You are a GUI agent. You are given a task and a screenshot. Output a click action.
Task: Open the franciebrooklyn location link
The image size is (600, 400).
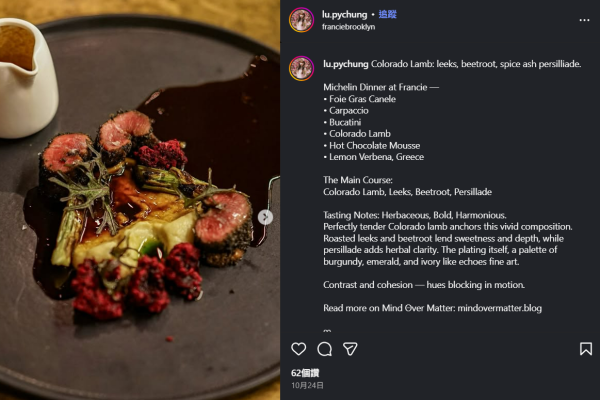pyautogui.click(x=348, y=27)
